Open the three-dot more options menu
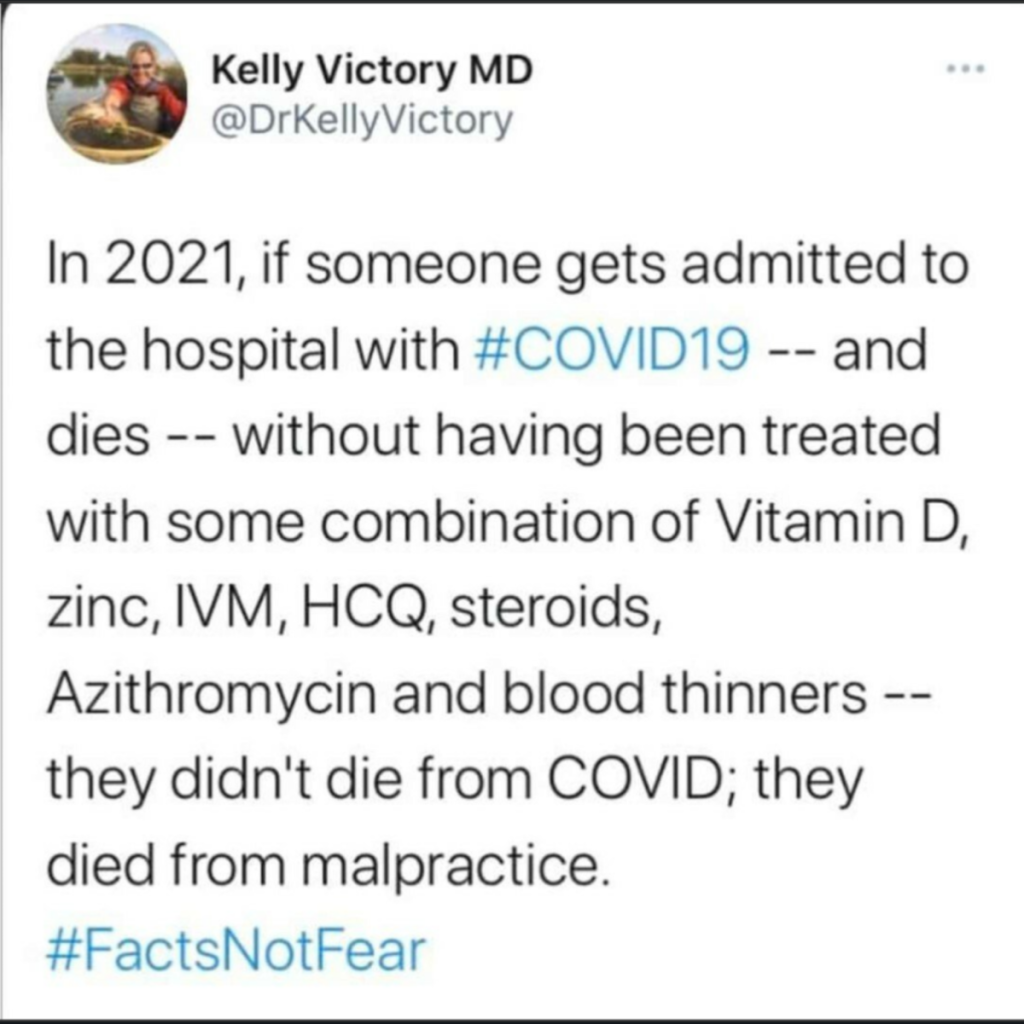The image size is (1024, 1024). point(965,68)
